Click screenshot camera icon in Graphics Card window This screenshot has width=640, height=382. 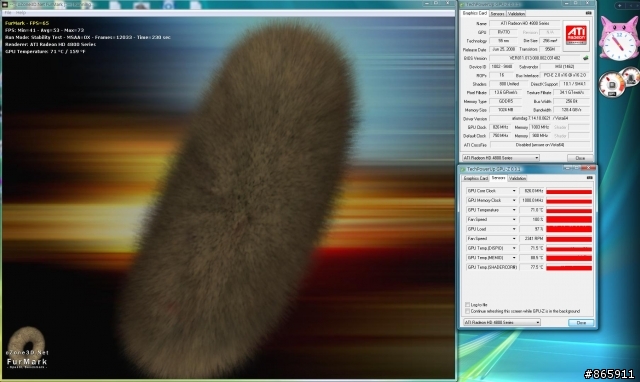coord(588,13)
